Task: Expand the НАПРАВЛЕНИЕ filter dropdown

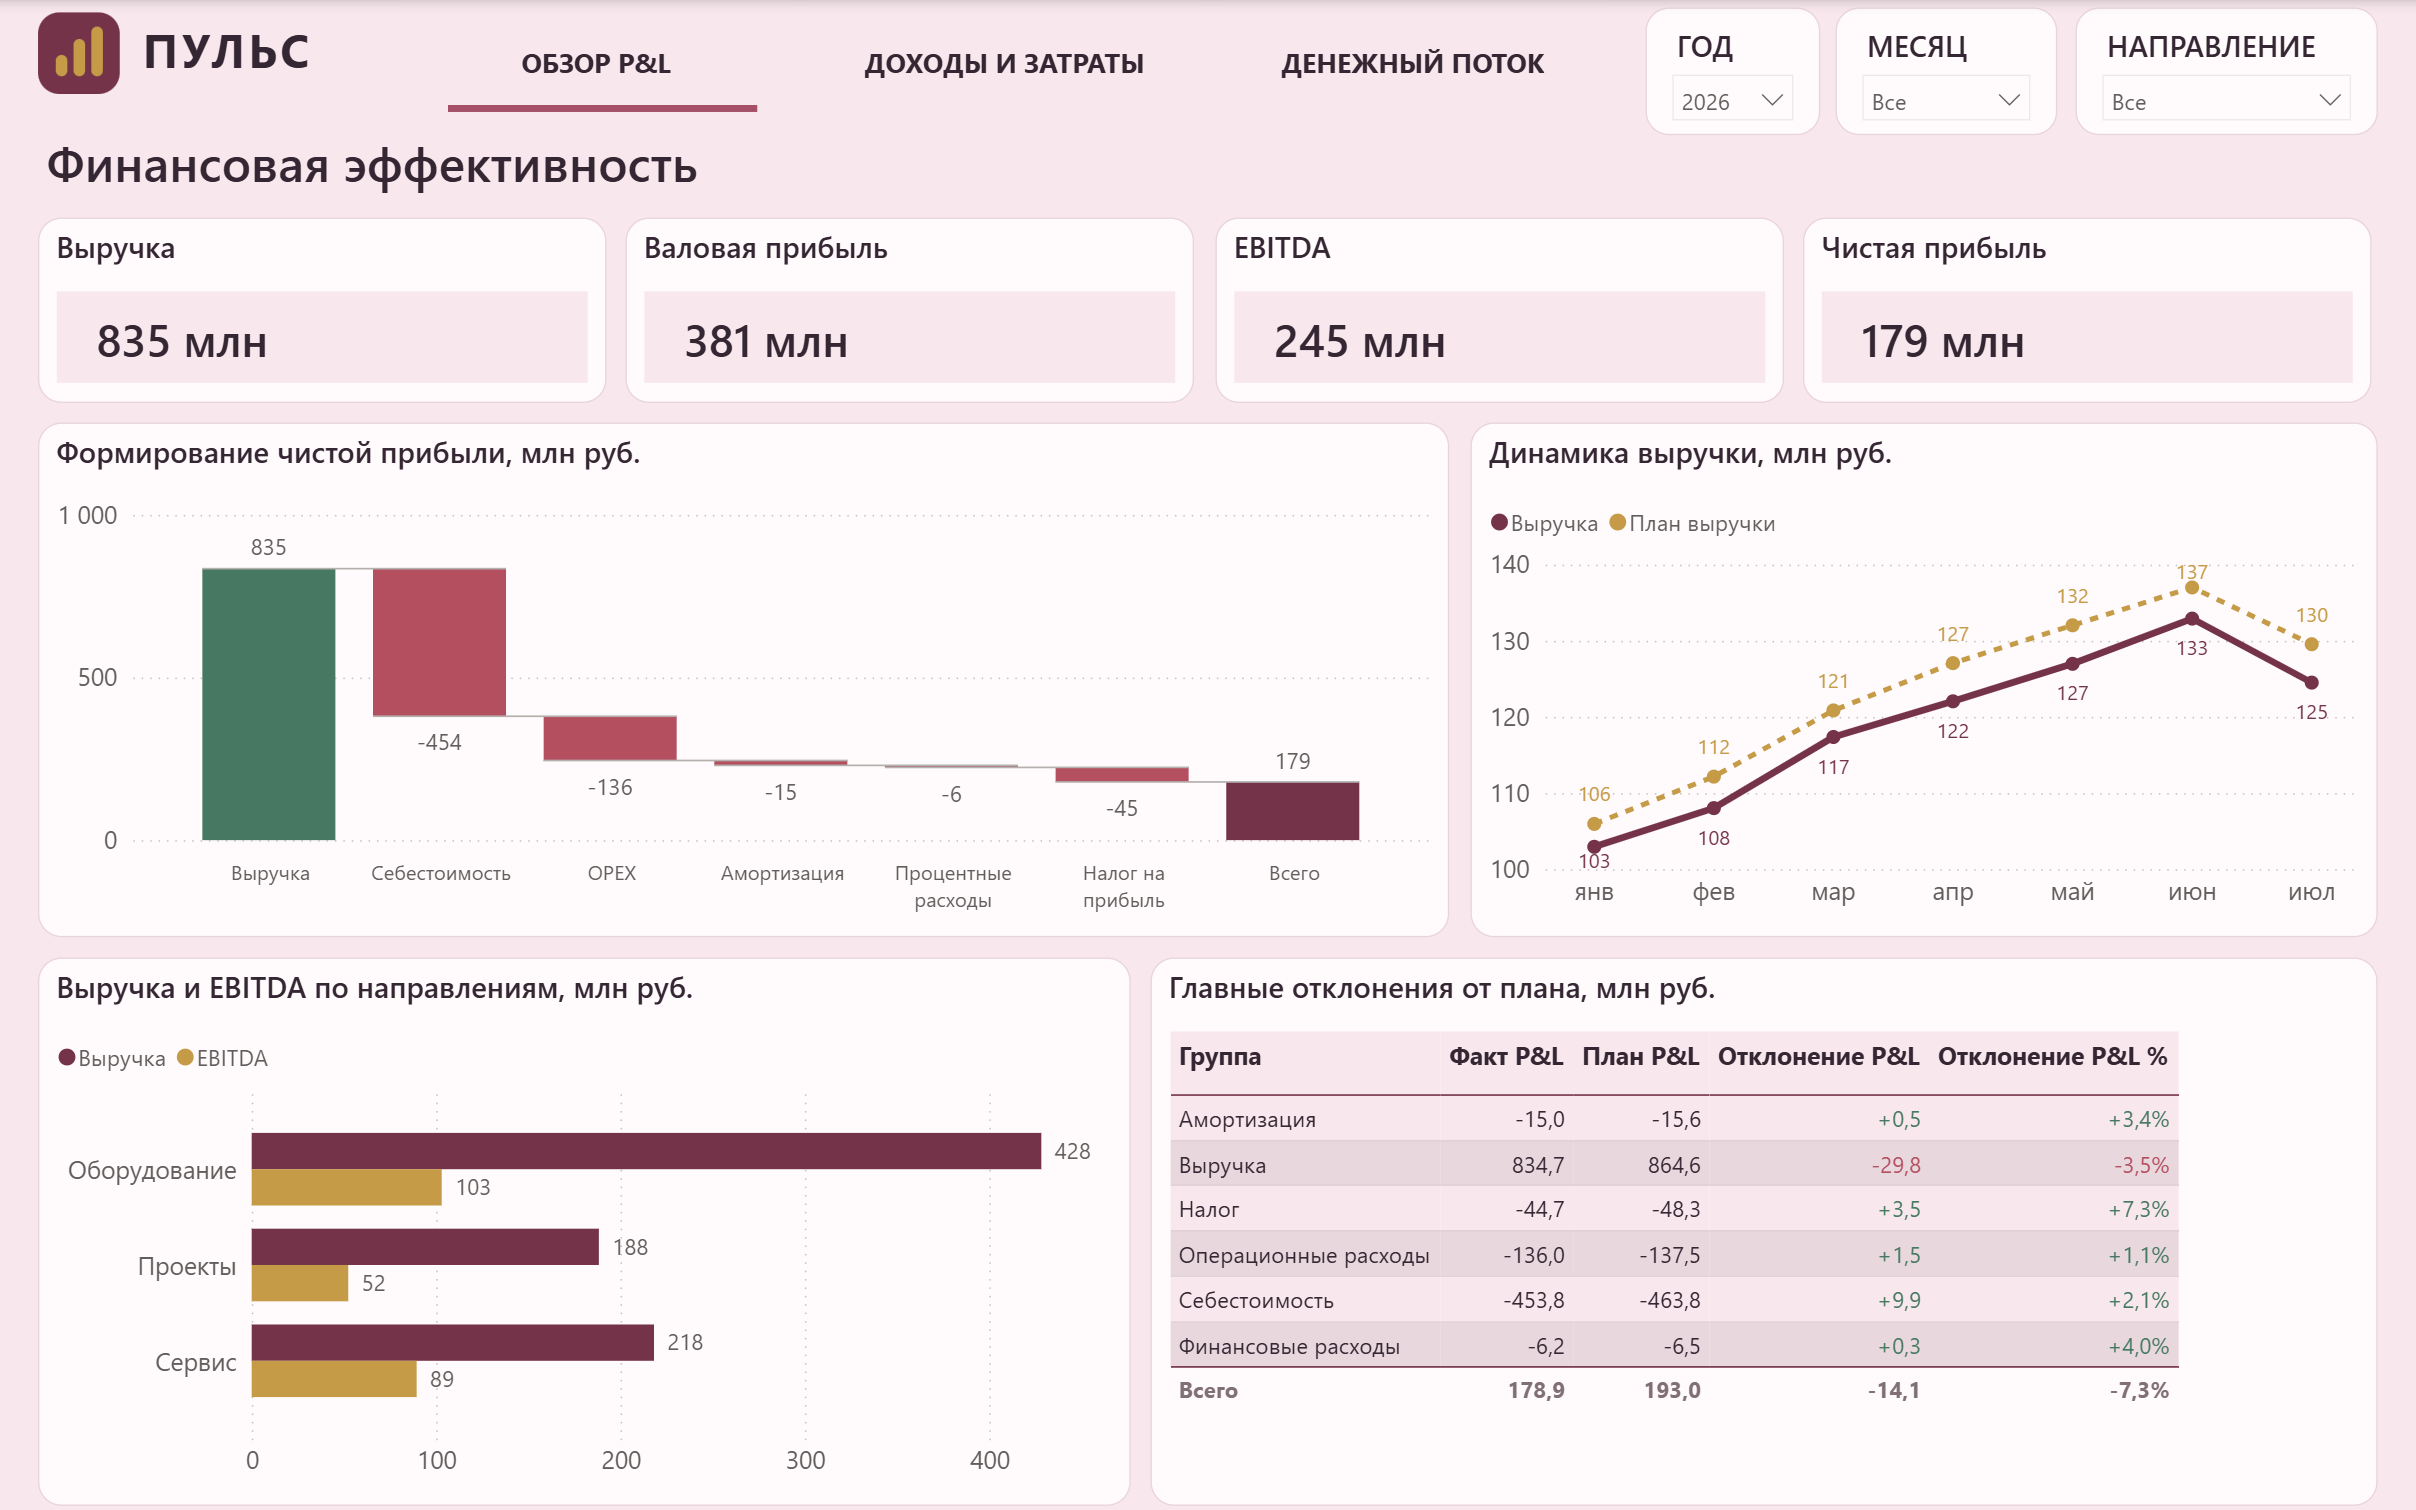Action: click(x=2226, y=101)
